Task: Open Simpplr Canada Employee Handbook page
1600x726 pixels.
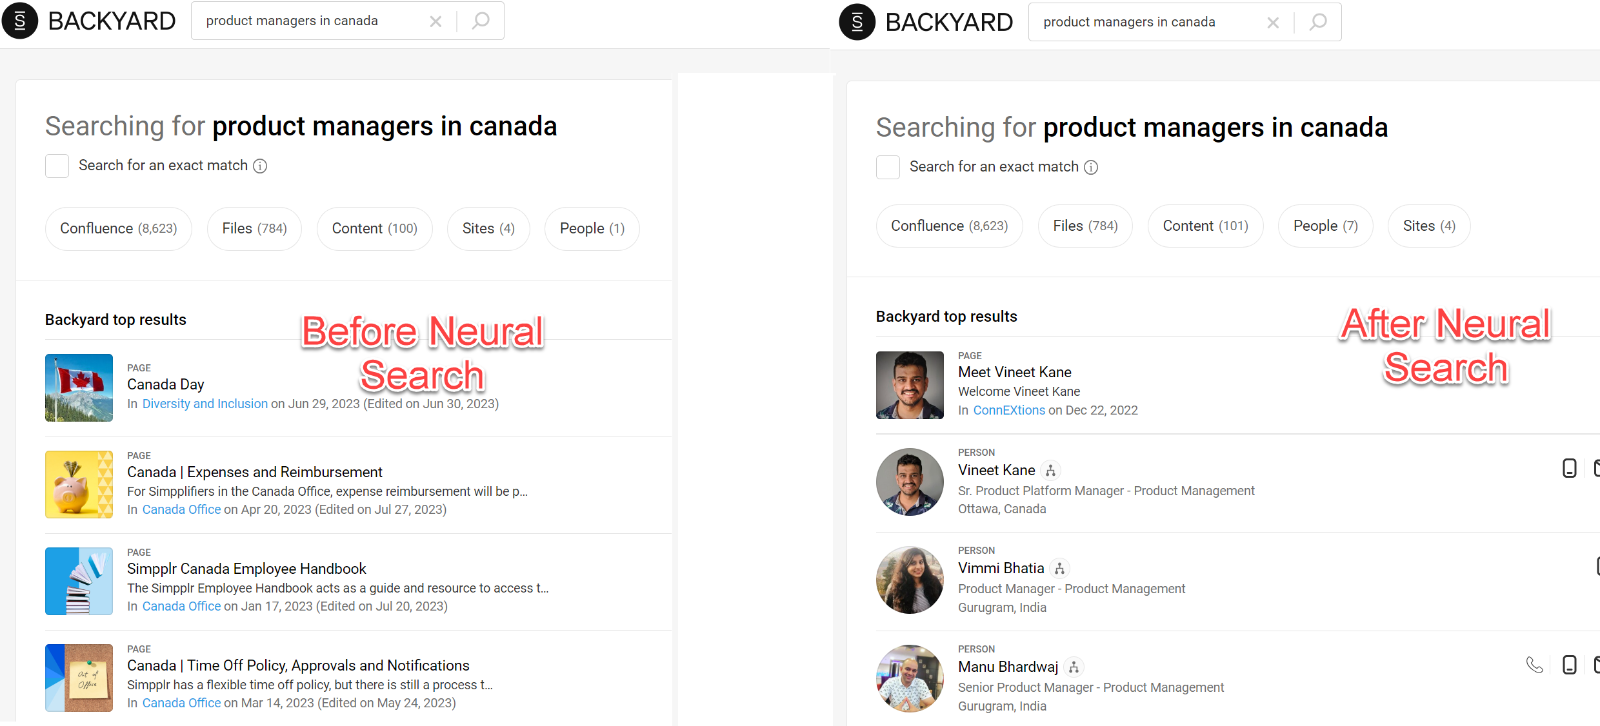Action: pyautogui.click(x=247, y=569)
